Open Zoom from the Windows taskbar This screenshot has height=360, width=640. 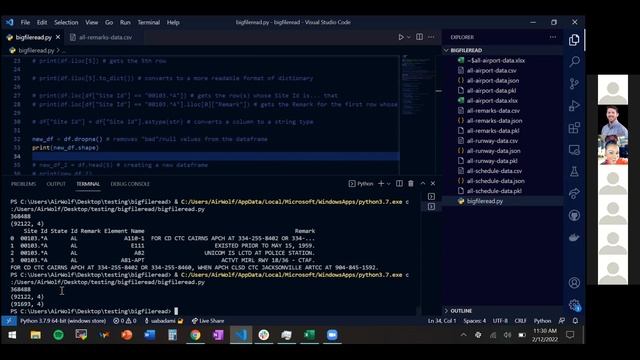332,335
